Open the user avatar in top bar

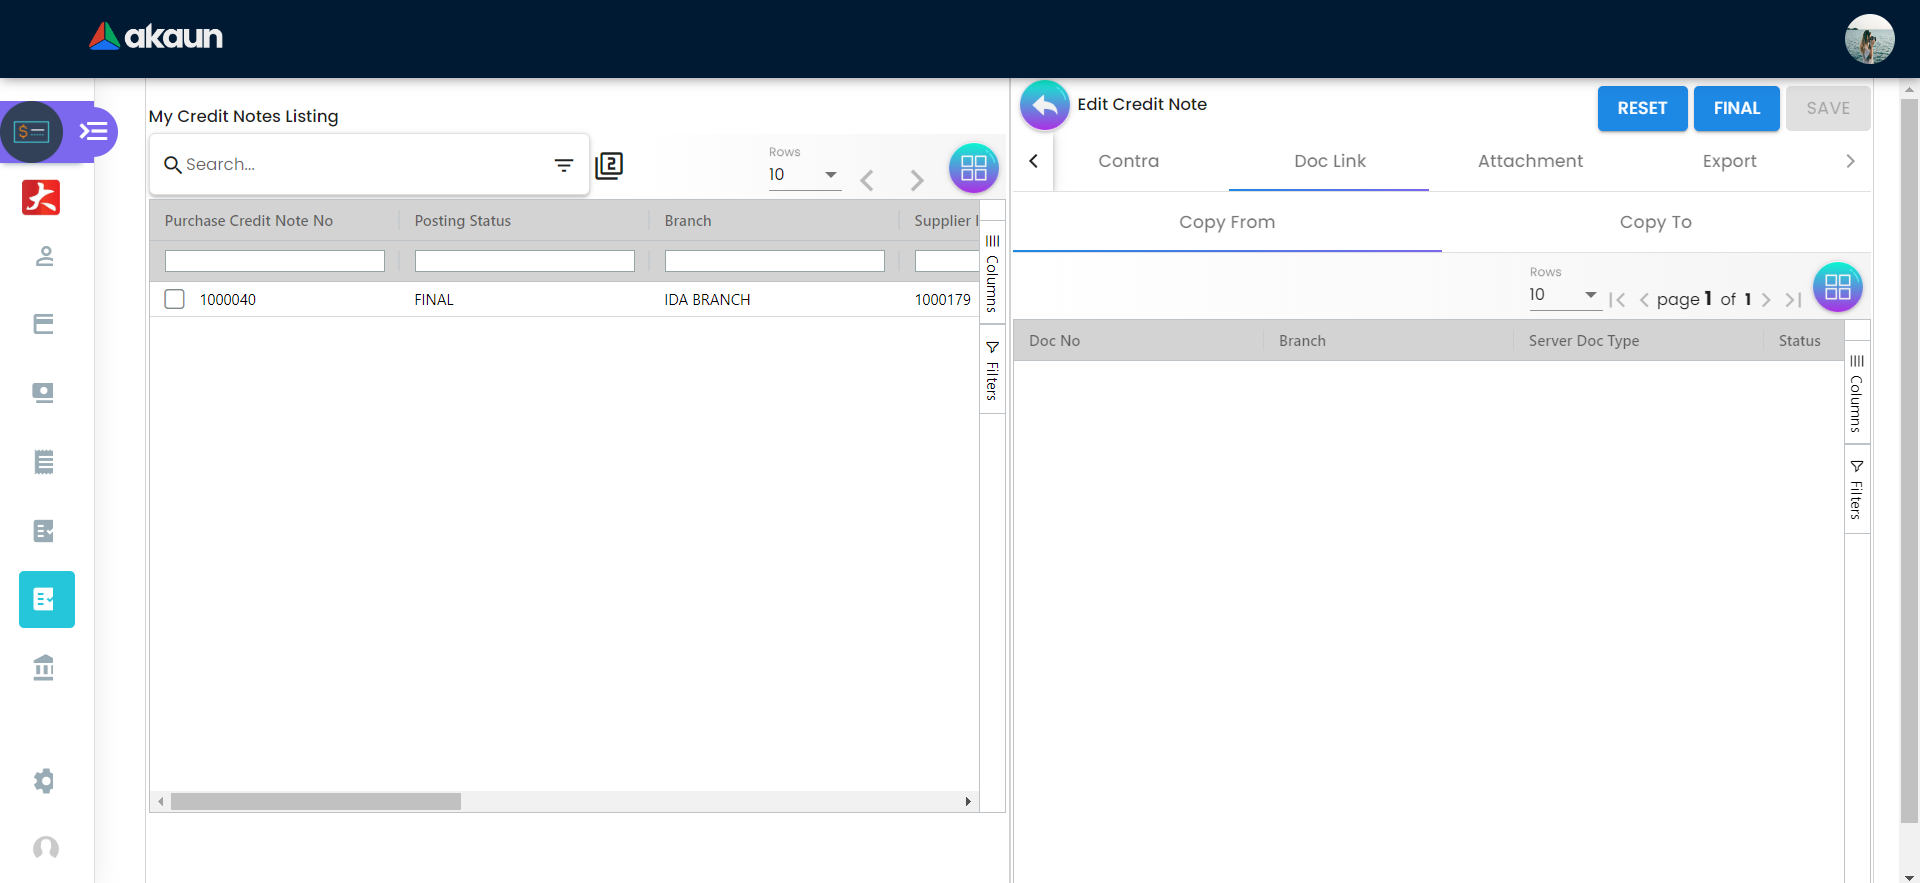(x=1868, y=39)
